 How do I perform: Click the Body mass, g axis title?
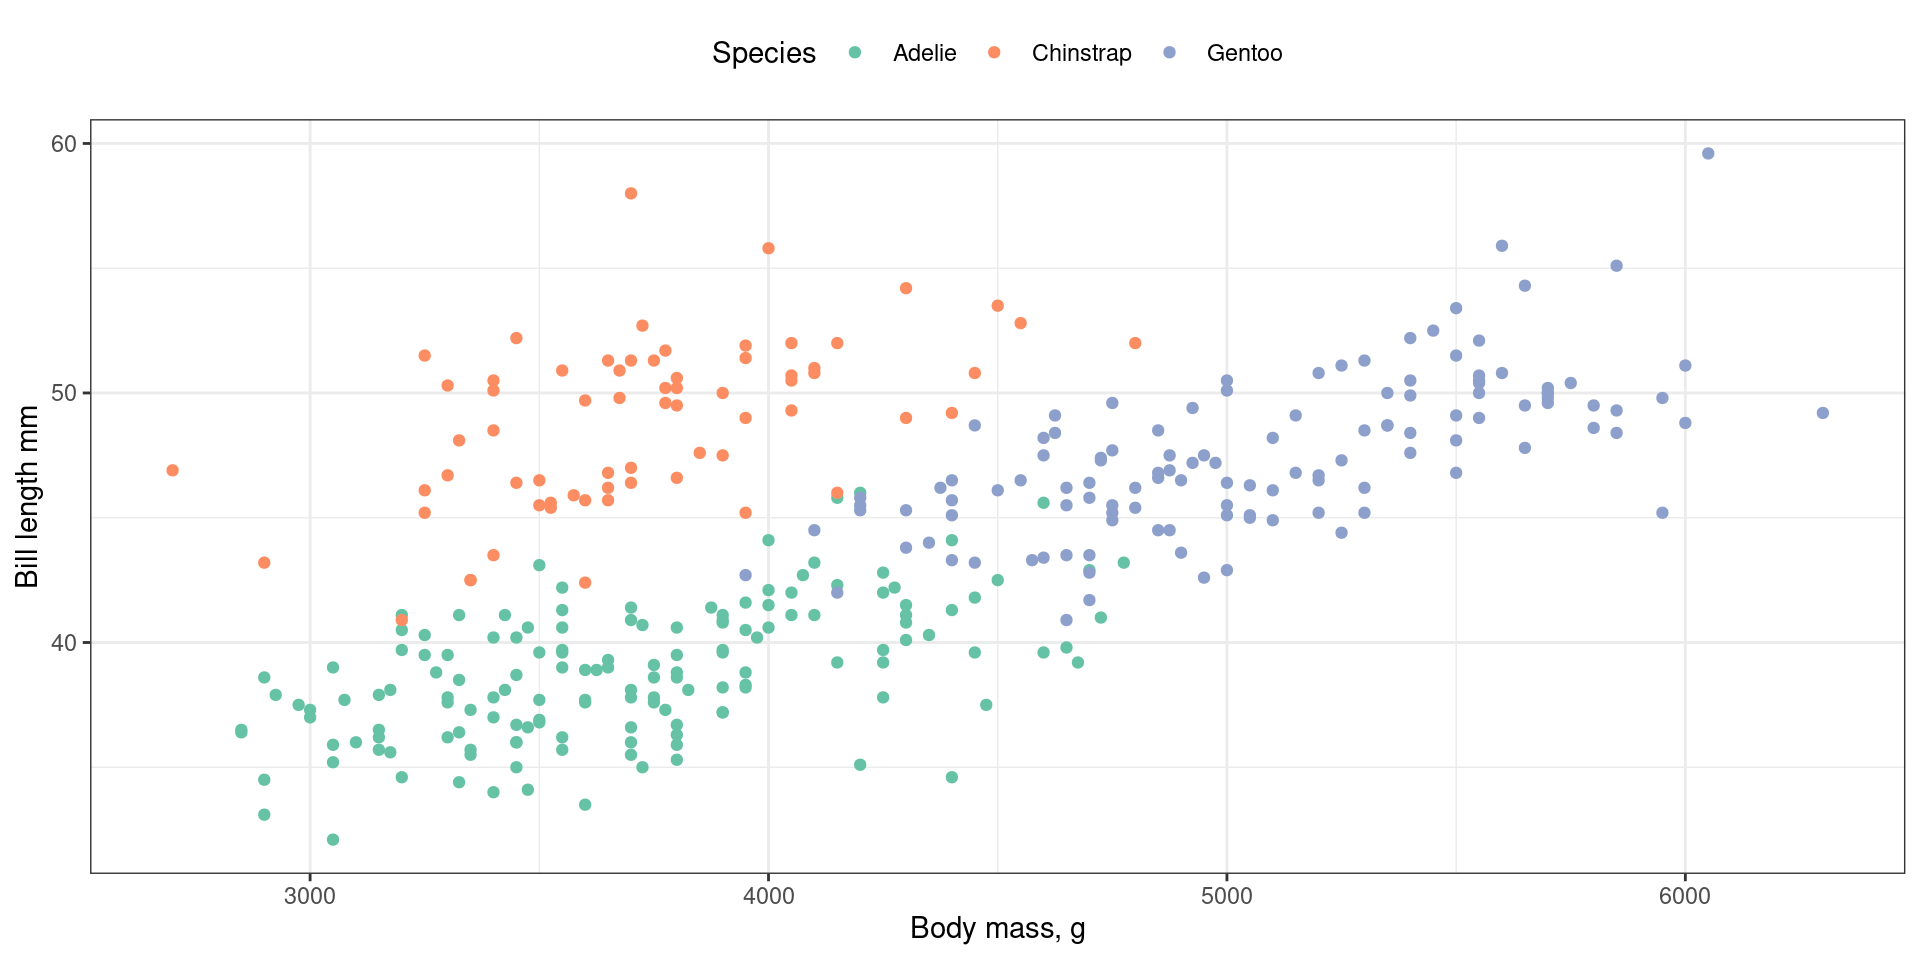(997, 929)
